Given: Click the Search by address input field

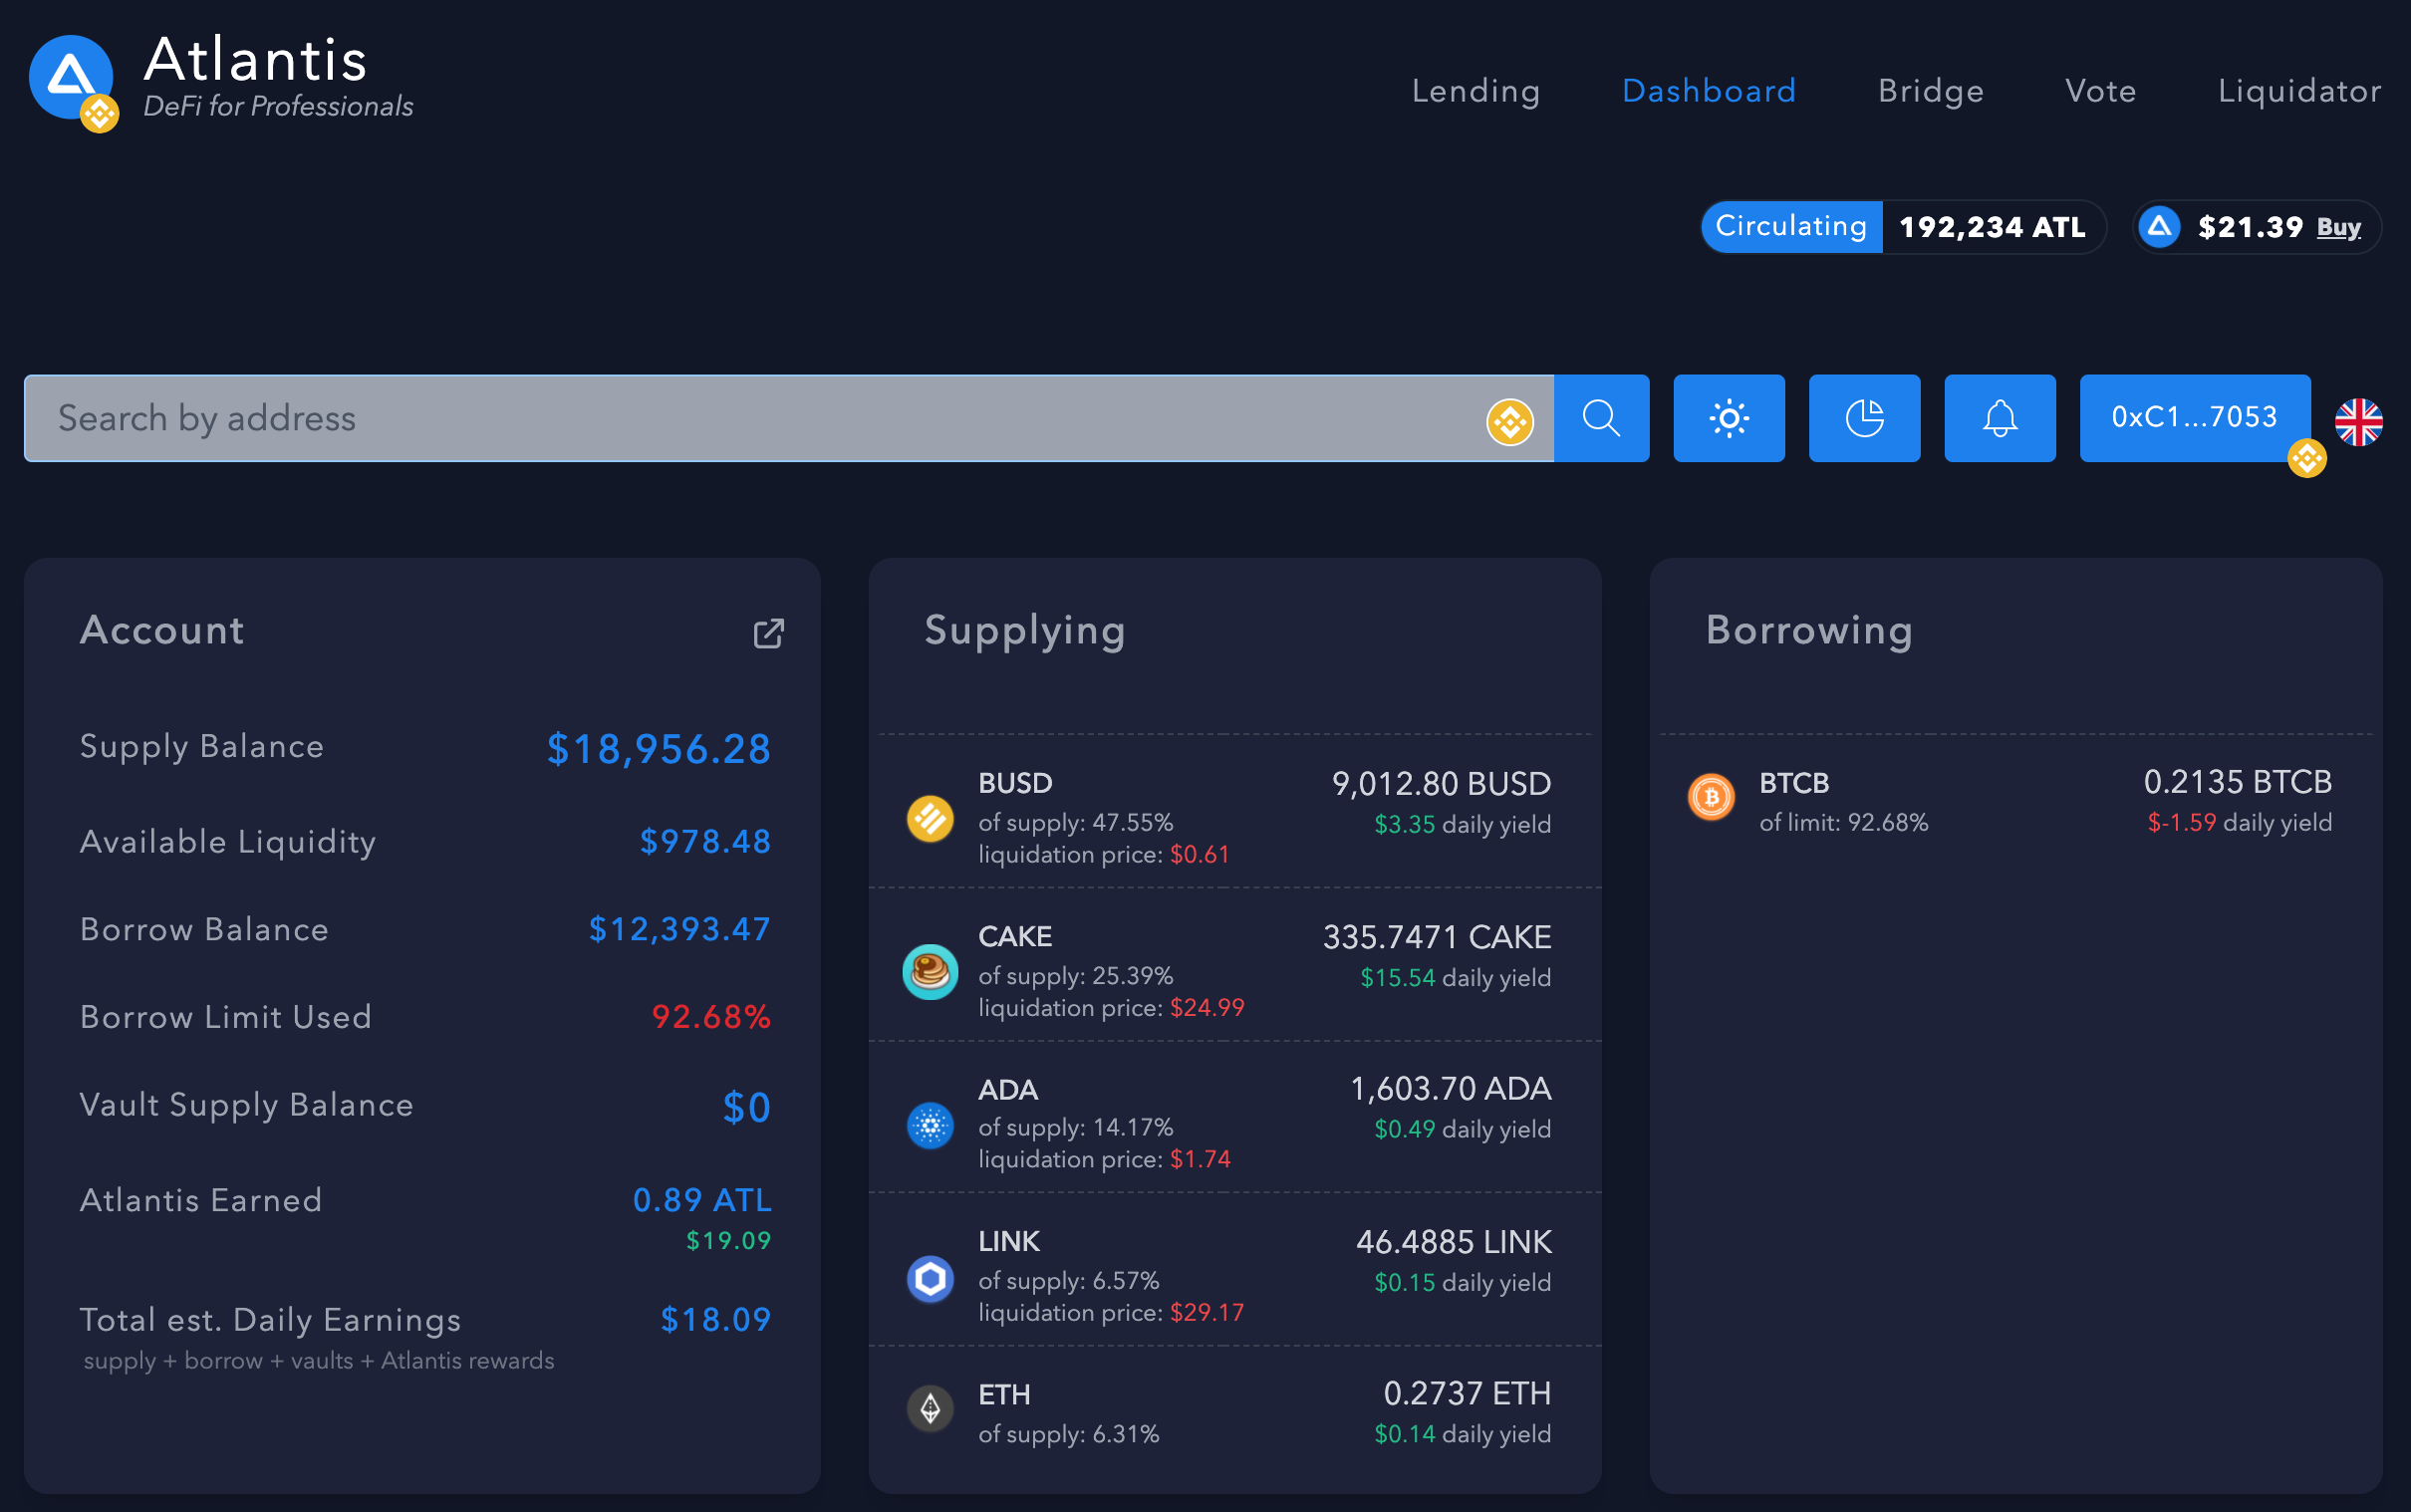Looking at the screenshot, I should tap(700, 418).
